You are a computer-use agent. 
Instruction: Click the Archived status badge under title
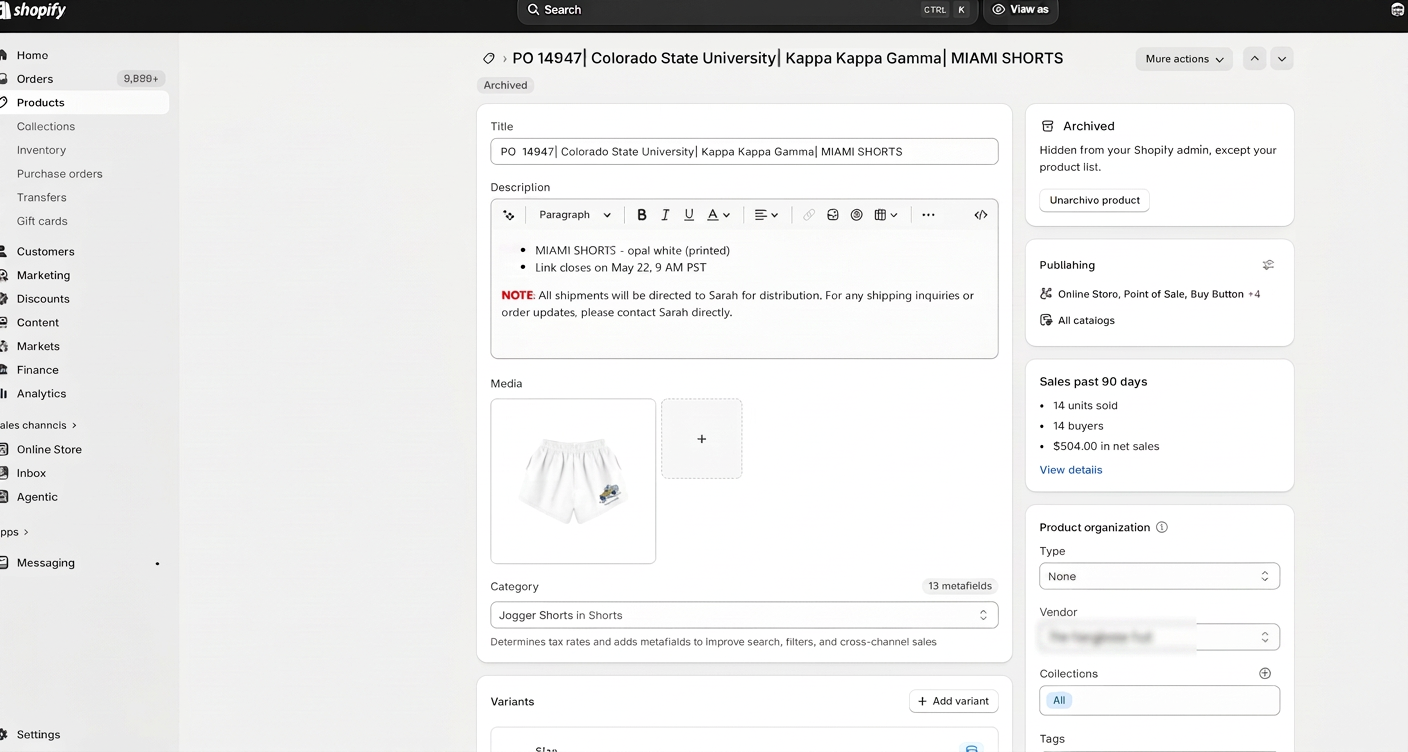(x=506, y=86)
